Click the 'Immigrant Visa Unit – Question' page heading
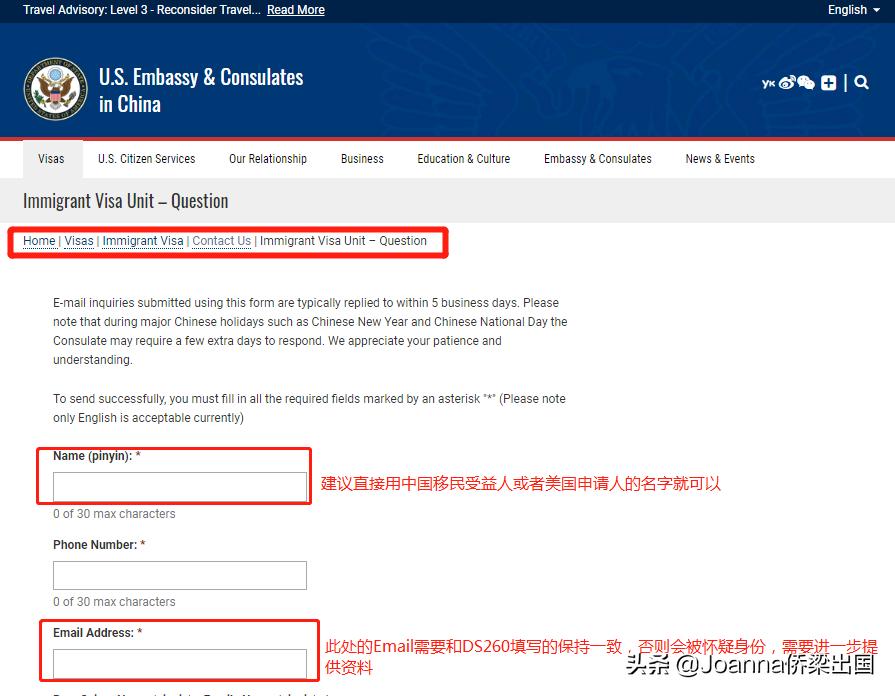Viewport: 895px width, 696px height. coord(126,201)
